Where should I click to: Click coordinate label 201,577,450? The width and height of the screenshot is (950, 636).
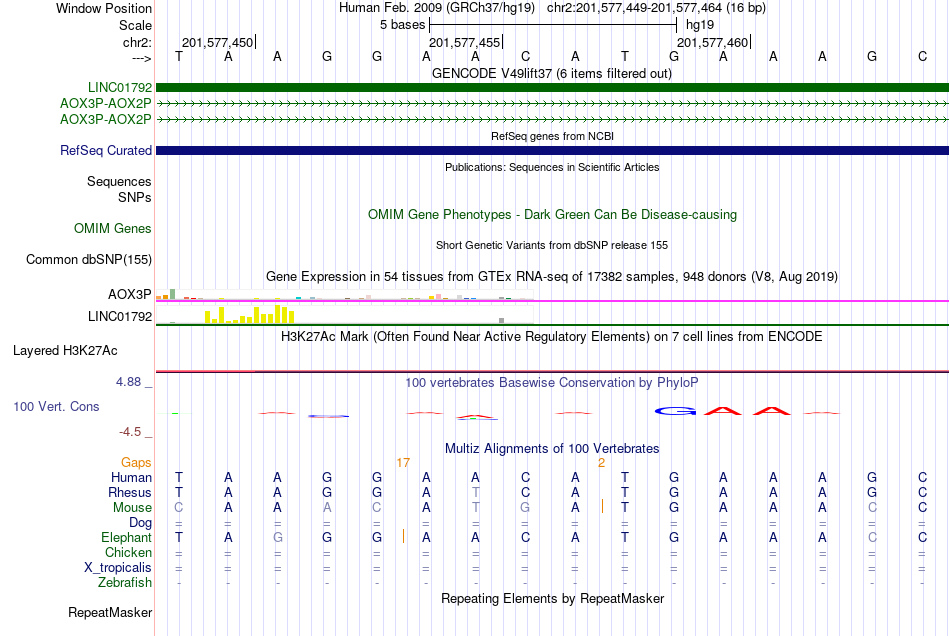pyautogui.click(x=218, y=42)
